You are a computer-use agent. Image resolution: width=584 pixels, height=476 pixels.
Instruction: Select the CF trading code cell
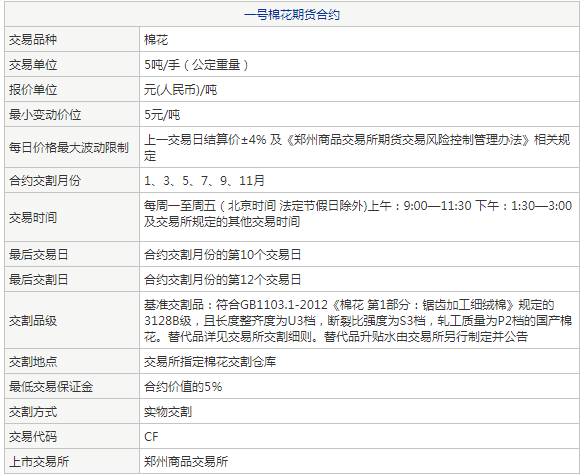coord(359,436)
